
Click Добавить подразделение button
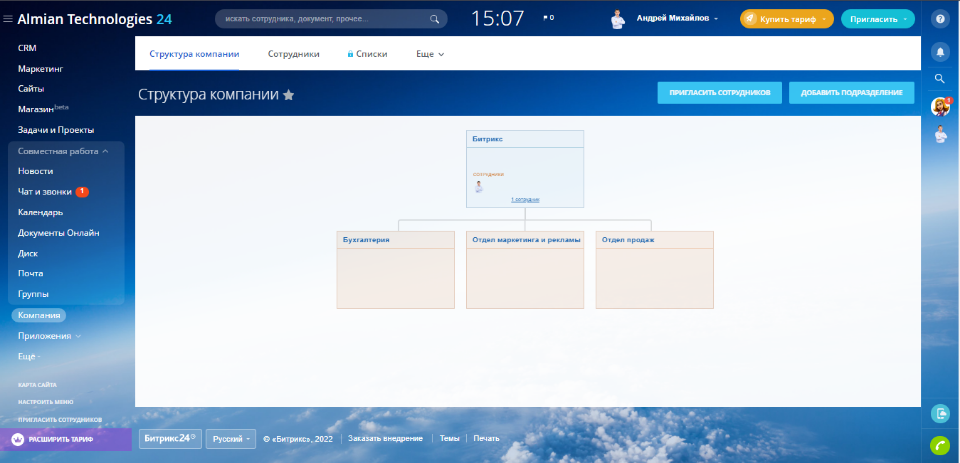coord(851,92)
